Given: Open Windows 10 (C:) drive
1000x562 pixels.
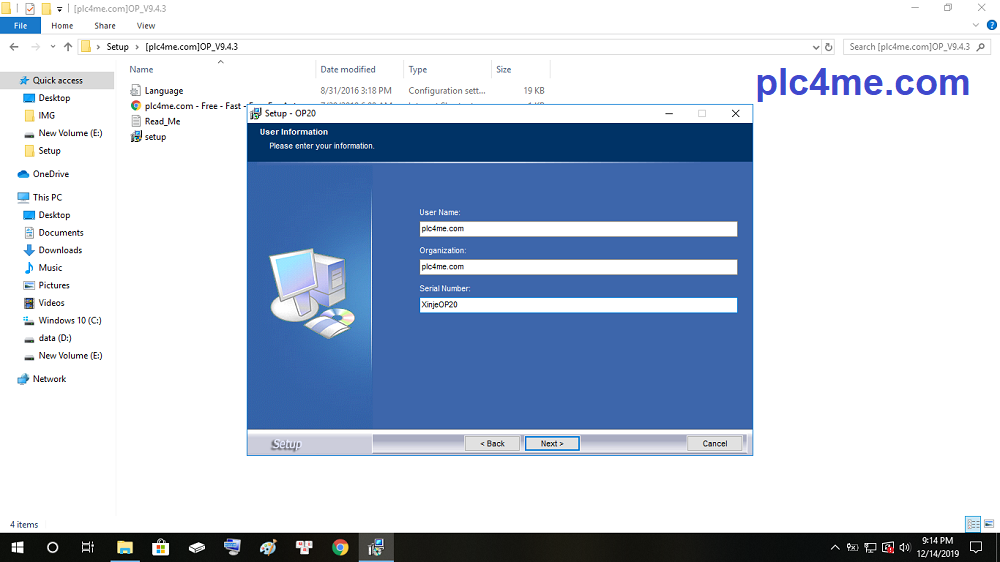Looking at the screenshot, I should [x=70, y=320].
